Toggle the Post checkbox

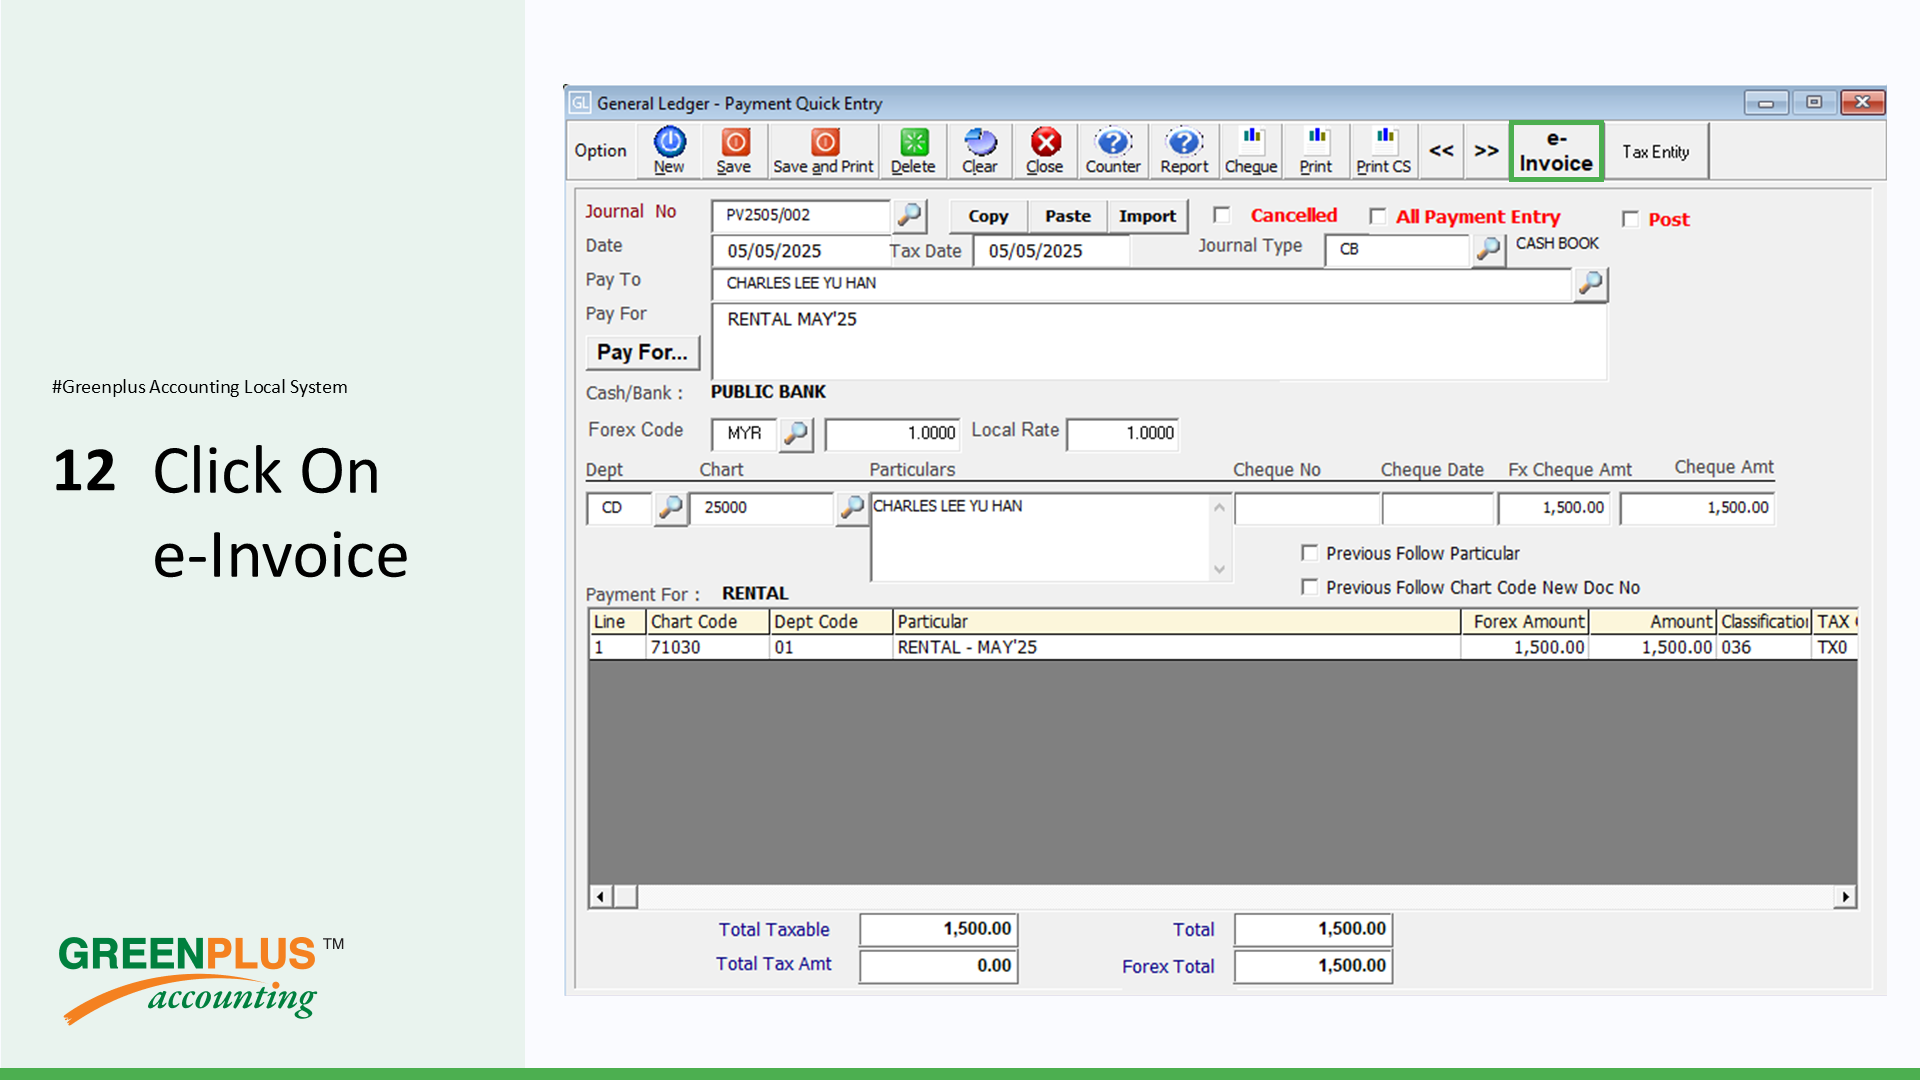(x=1631, y=218)
